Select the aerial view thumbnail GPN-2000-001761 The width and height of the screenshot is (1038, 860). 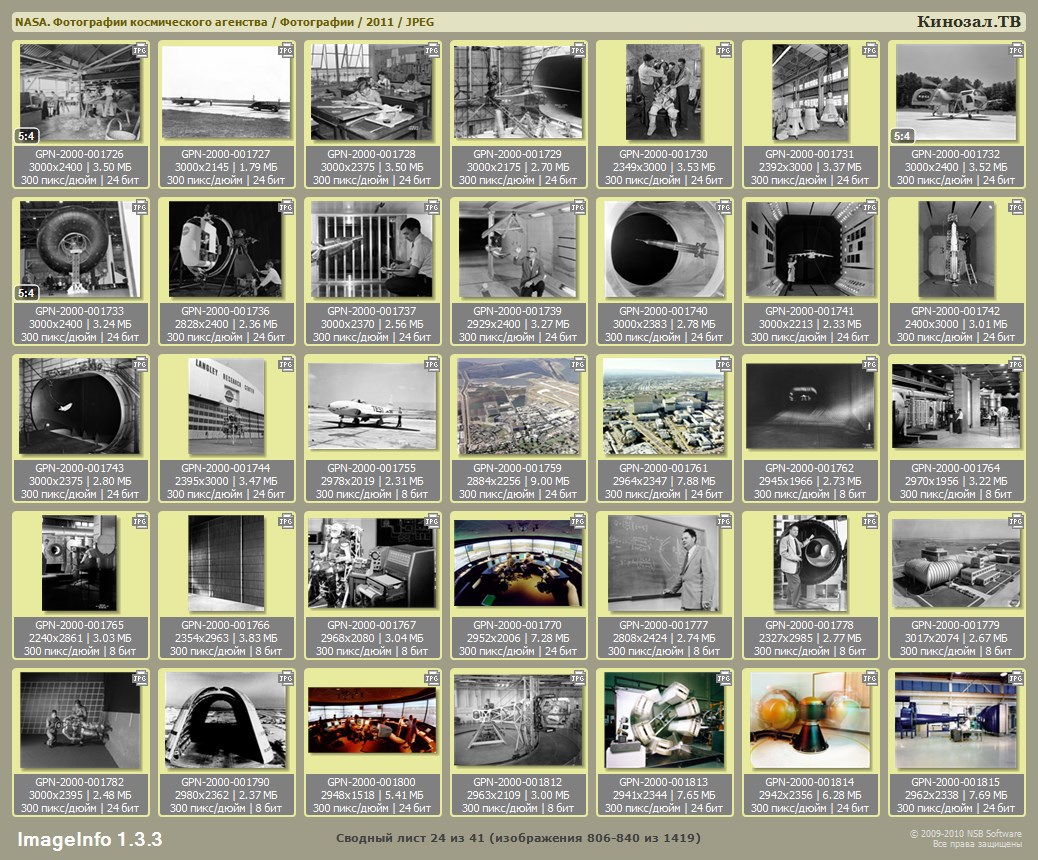pyautogui.click(x=664, y=407)
